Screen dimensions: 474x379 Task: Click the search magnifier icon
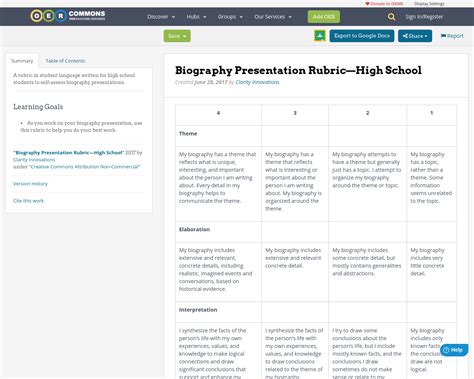[391, 17]
